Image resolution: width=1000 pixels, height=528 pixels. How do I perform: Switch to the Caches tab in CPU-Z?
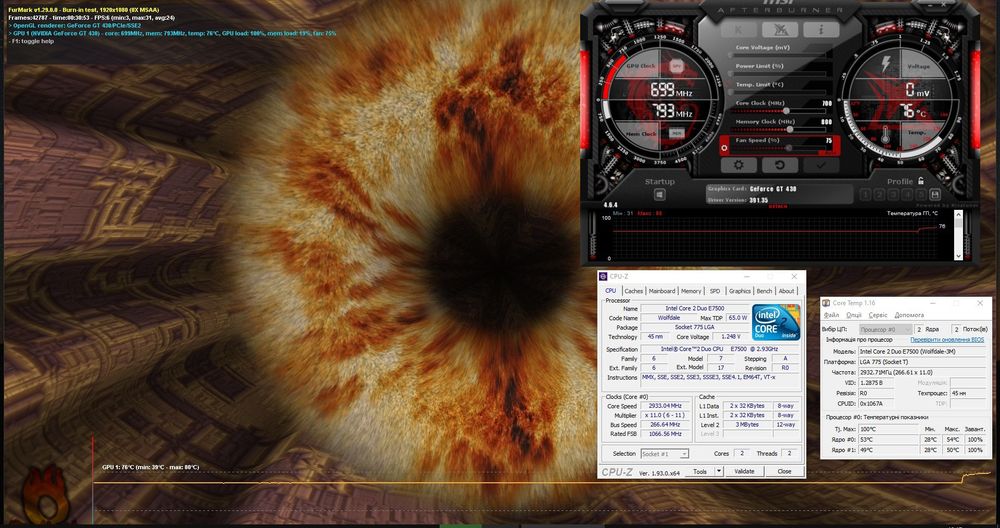633,291
